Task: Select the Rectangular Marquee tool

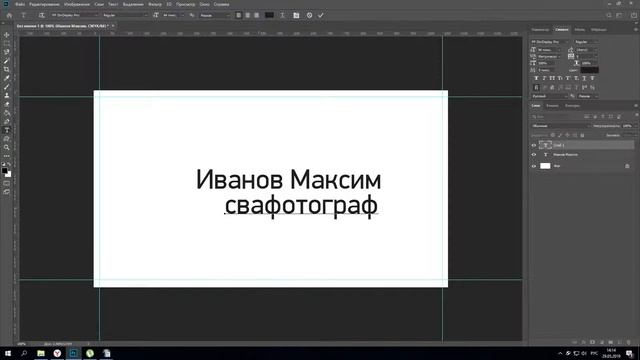Action: tap(7, 44)
